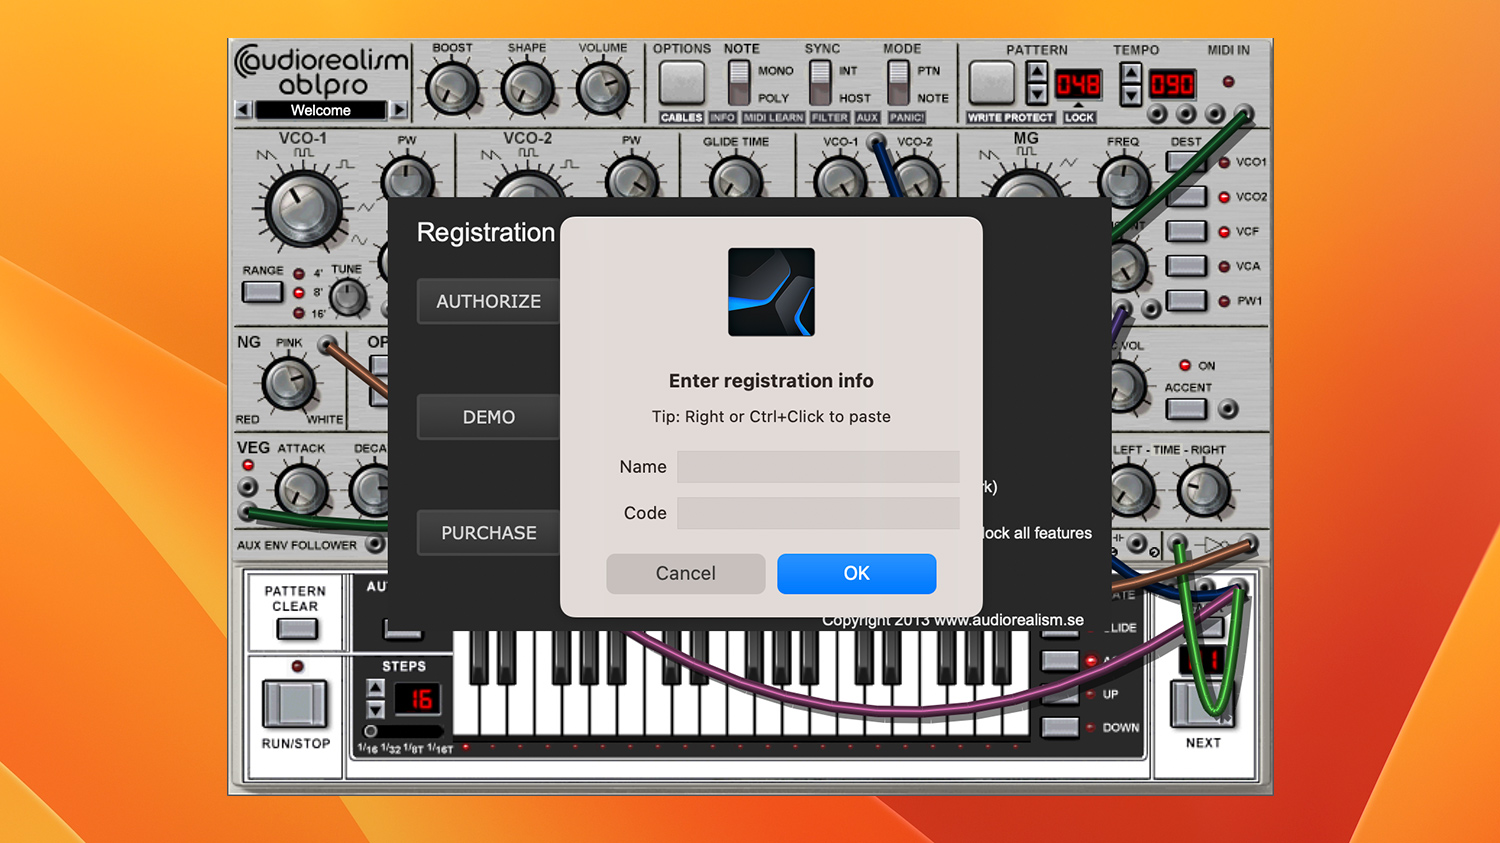This screenshot has width=1500, height=843.
Task: Click the app icon in the registration dialog
Action: [x=771, y=292]
